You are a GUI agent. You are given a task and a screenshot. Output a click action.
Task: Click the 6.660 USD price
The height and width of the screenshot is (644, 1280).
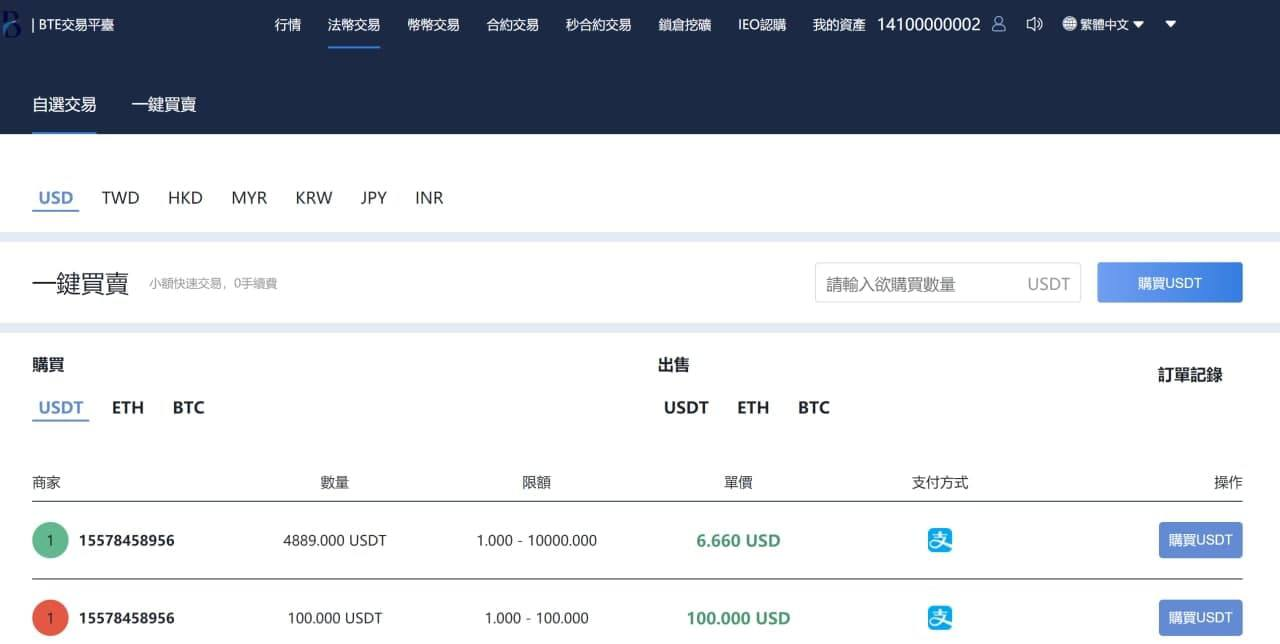(738, 540)
